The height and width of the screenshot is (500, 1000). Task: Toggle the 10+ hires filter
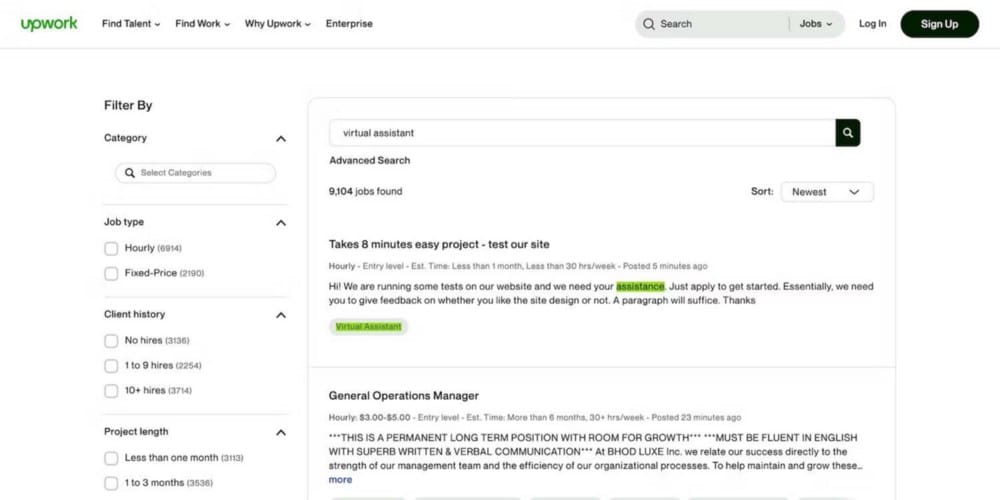[x=111, y=391]
